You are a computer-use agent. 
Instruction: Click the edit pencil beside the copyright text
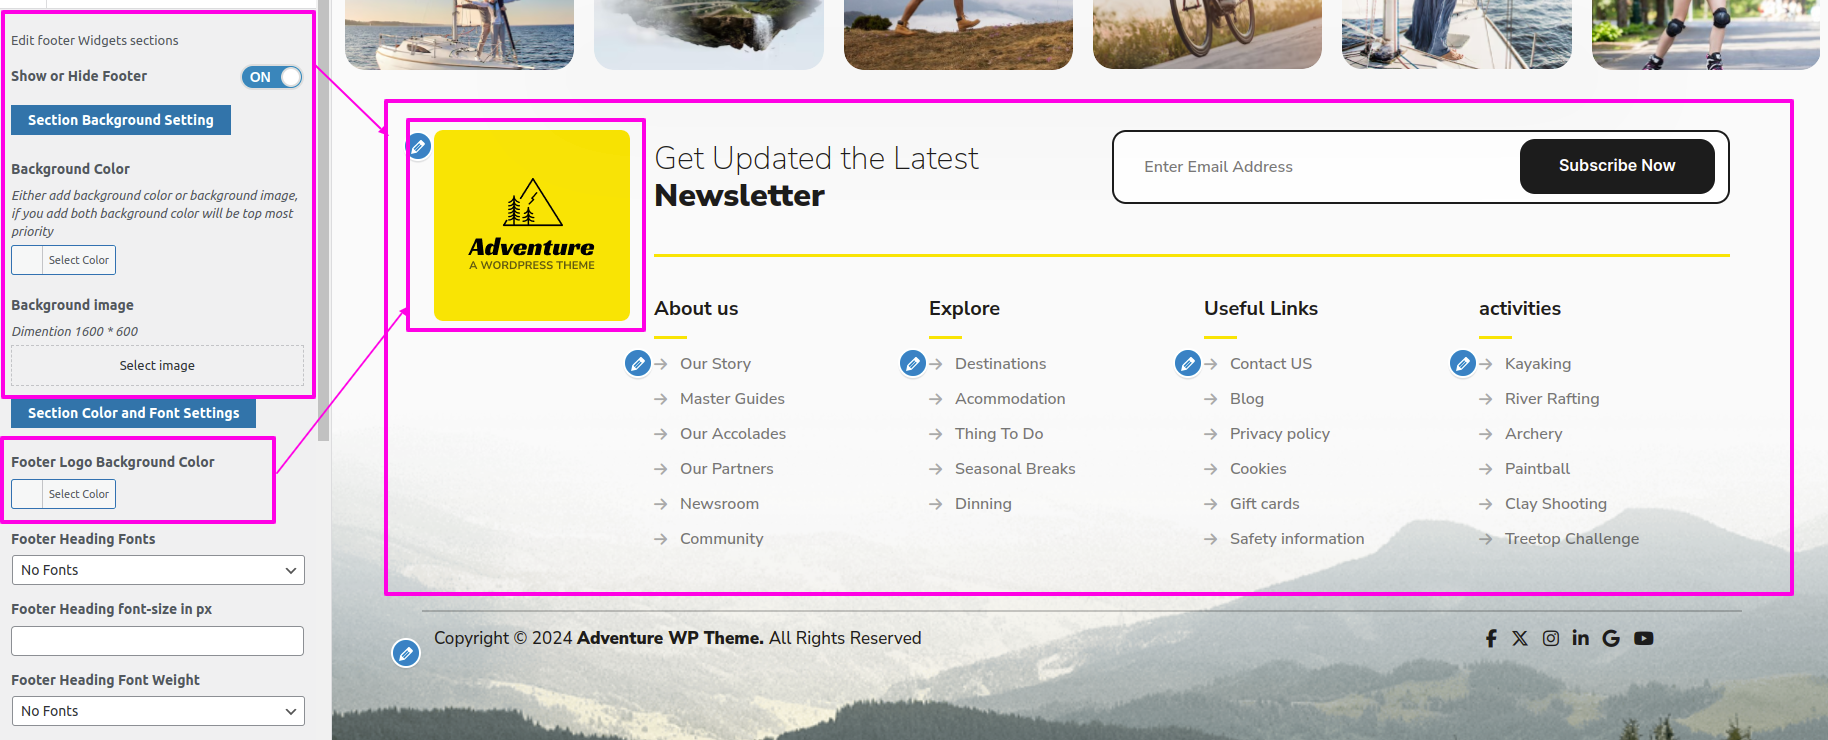[406, 654]
